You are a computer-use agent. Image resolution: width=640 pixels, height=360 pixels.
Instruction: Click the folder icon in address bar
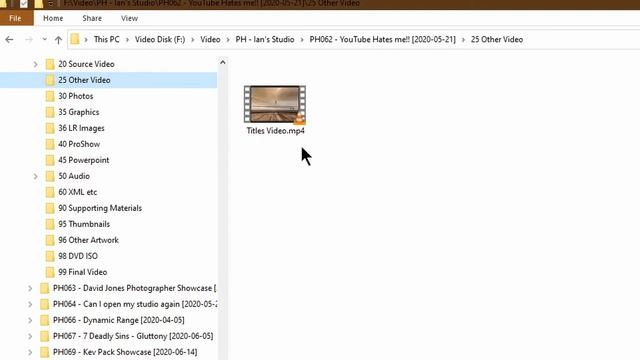coord(75,39)
